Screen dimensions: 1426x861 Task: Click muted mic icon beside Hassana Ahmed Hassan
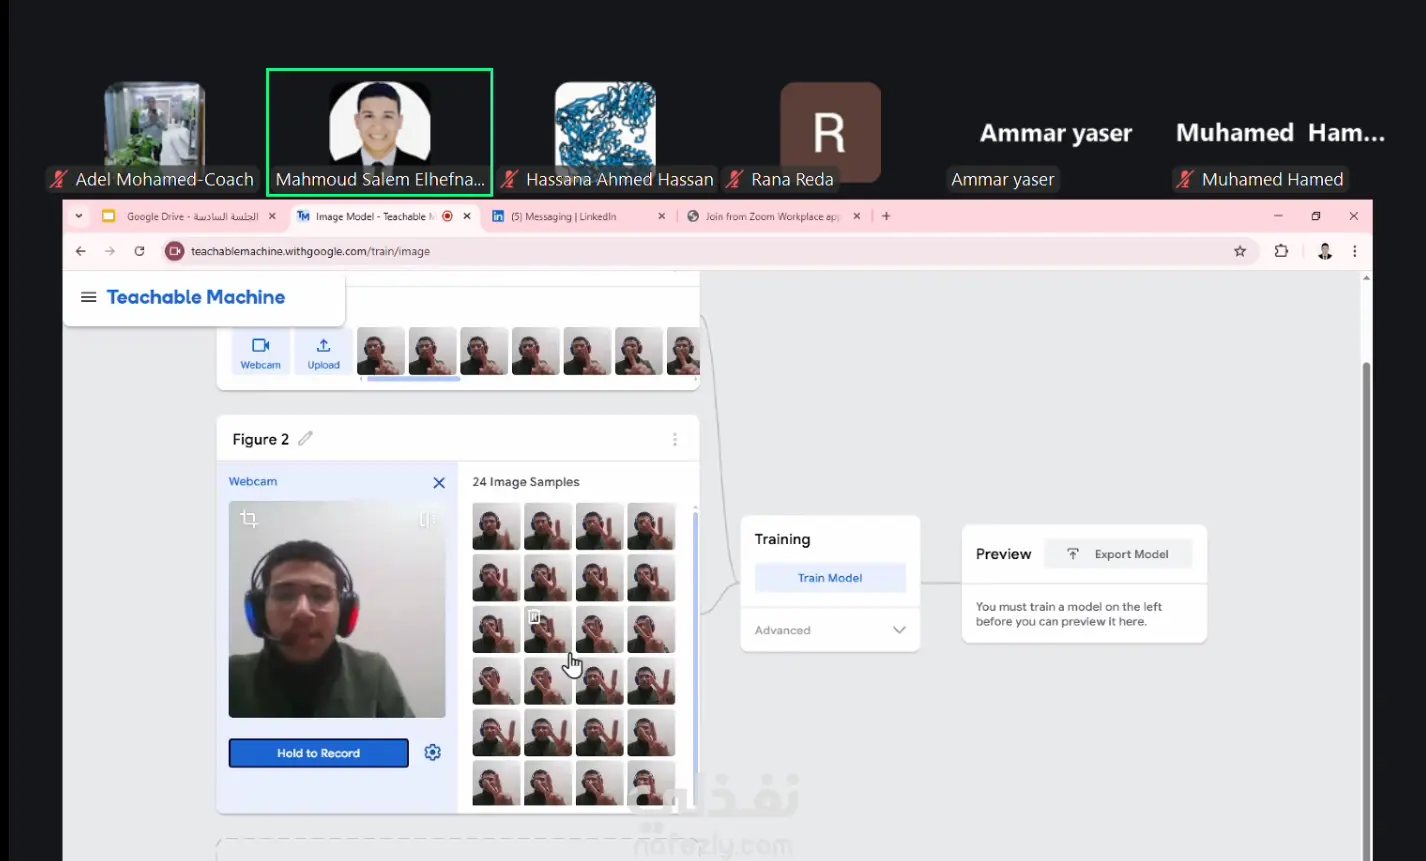509,179
